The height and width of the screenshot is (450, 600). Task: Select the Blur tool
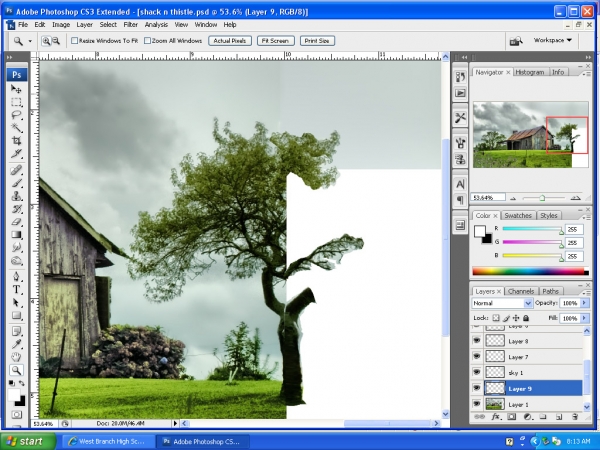16,248
